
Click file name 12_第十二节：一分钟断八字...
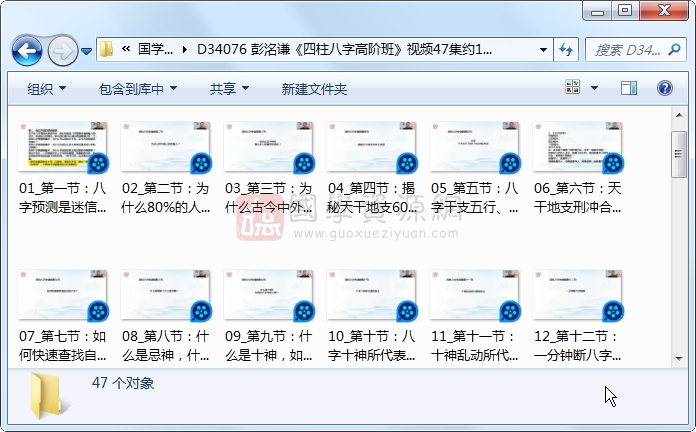point(577,345)
